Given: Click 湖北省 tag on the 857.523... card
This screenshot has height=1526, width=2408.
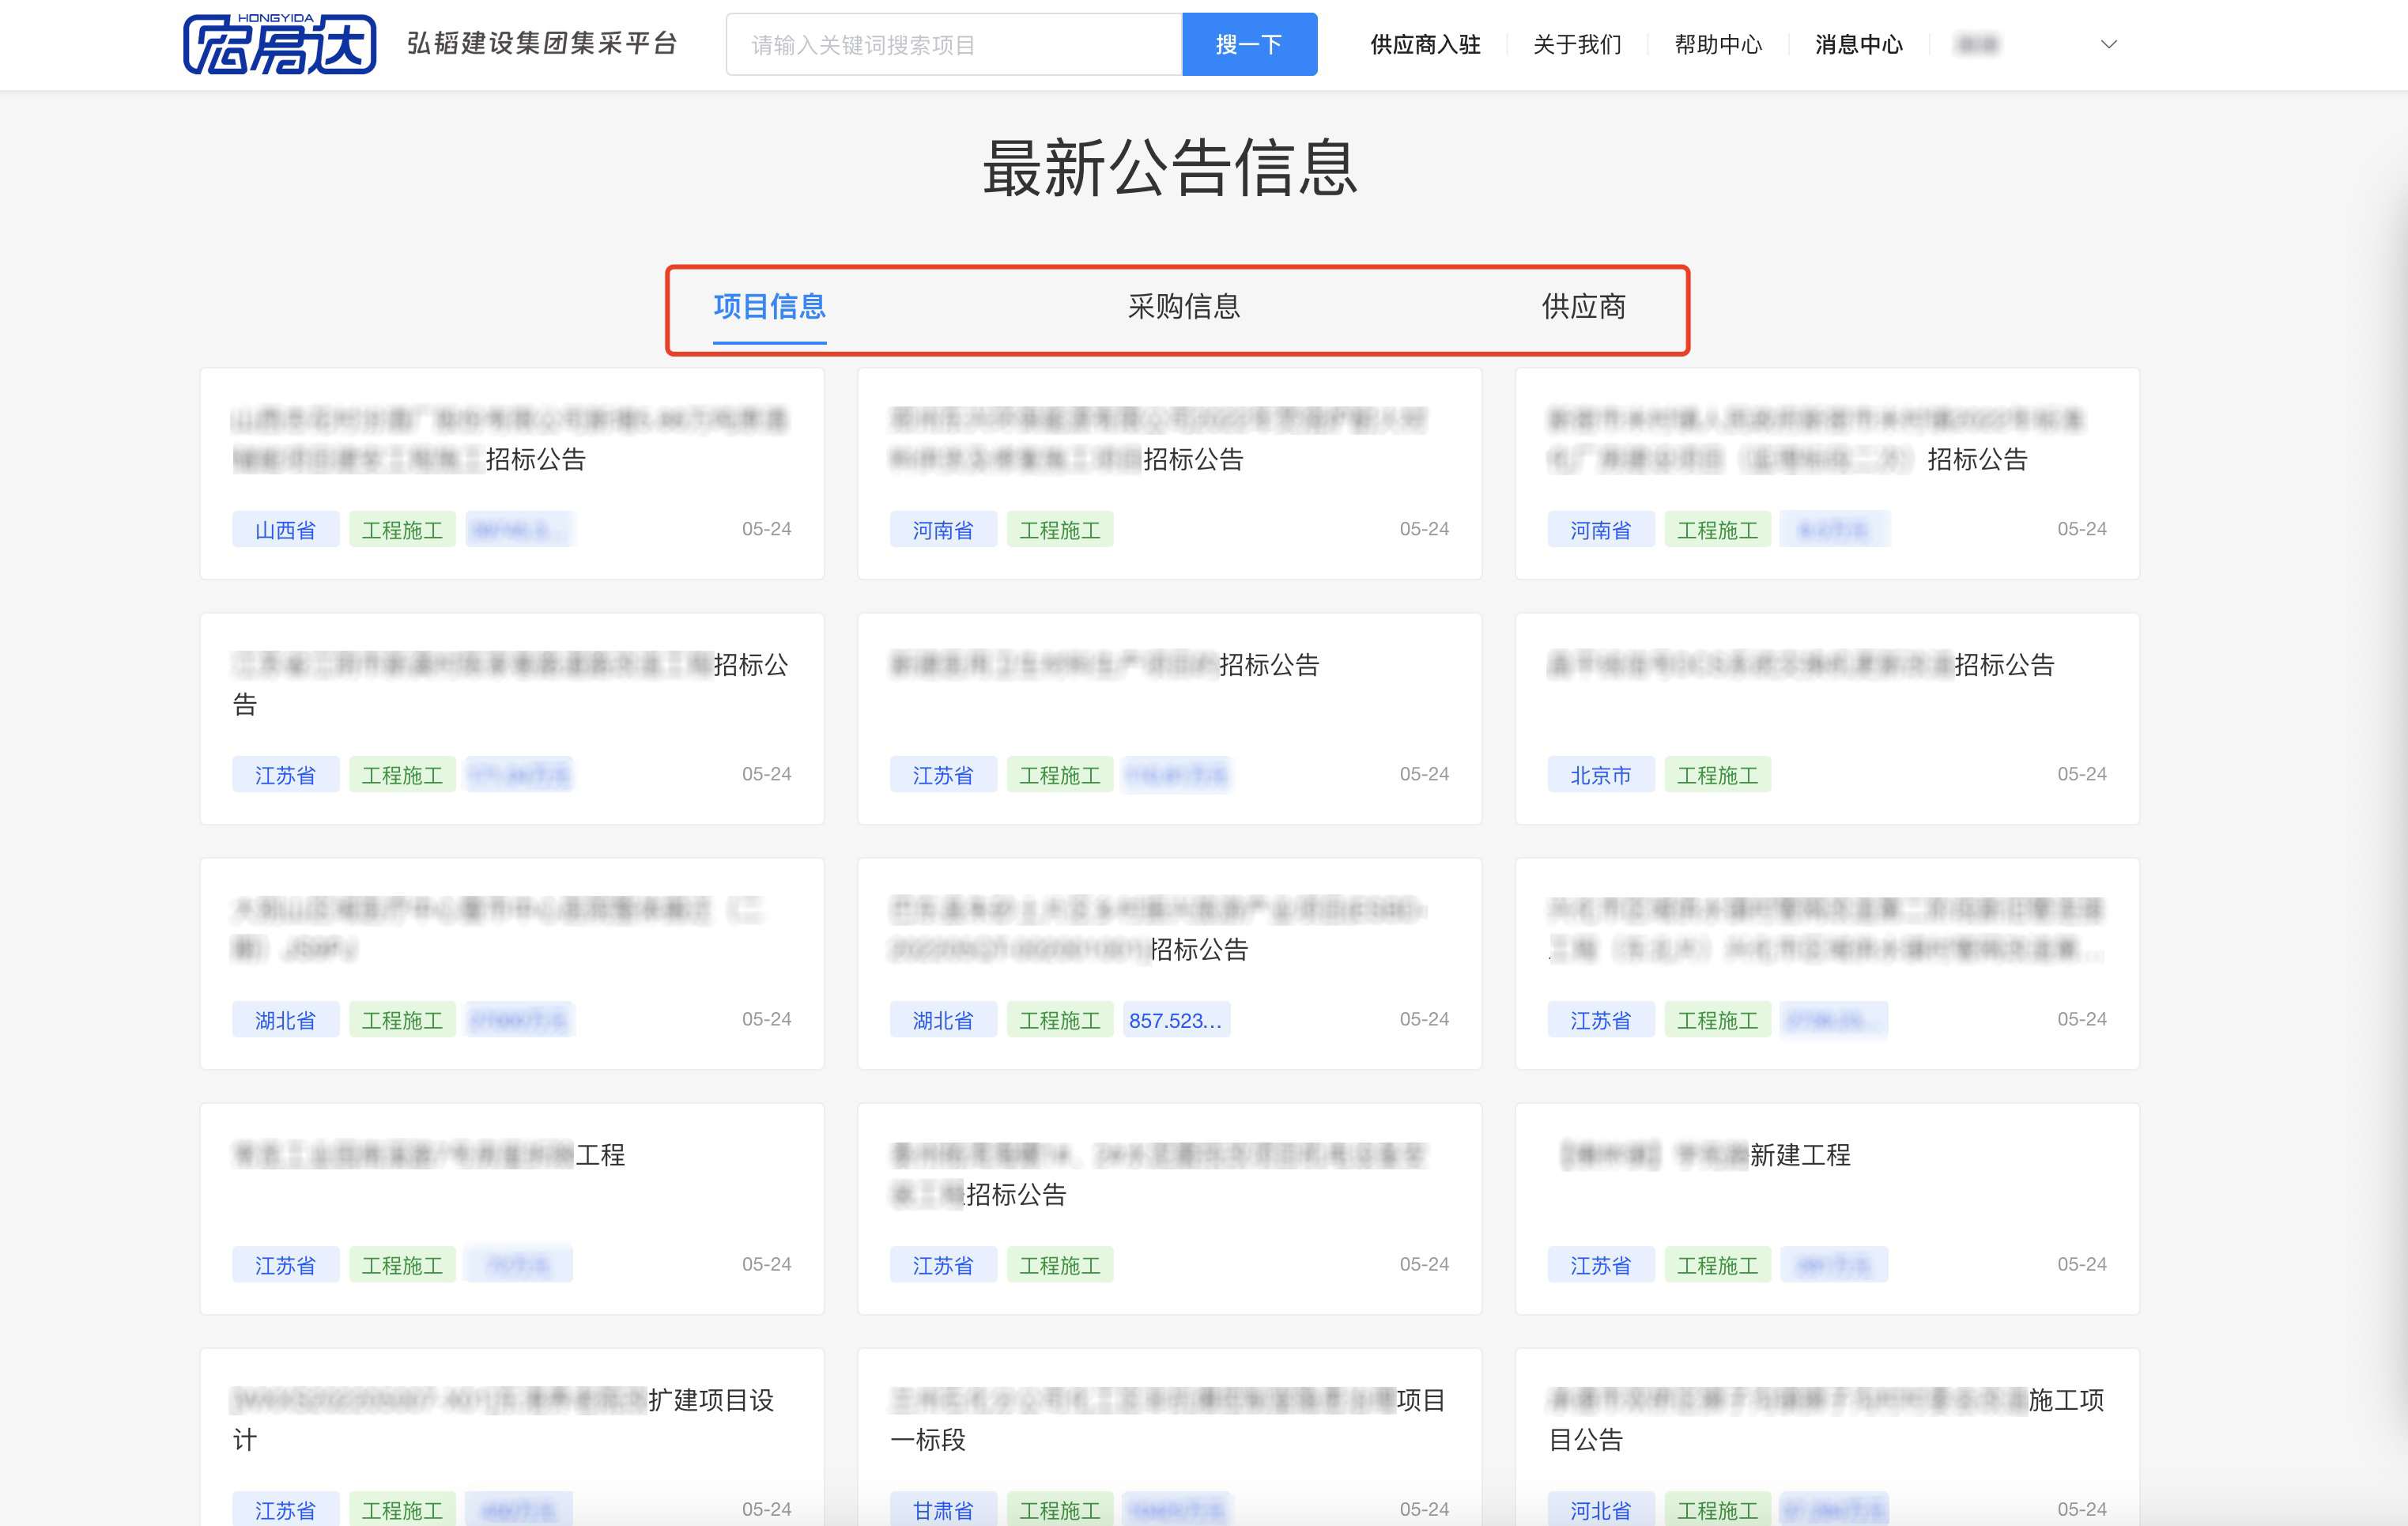Looking at the screenshot, I should coord(943,1019).
